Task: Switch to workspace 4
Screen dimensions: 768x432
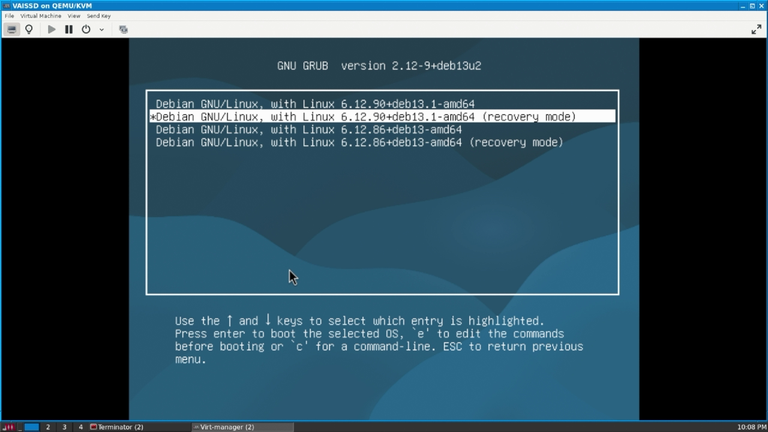Action: tap(80, 427)
